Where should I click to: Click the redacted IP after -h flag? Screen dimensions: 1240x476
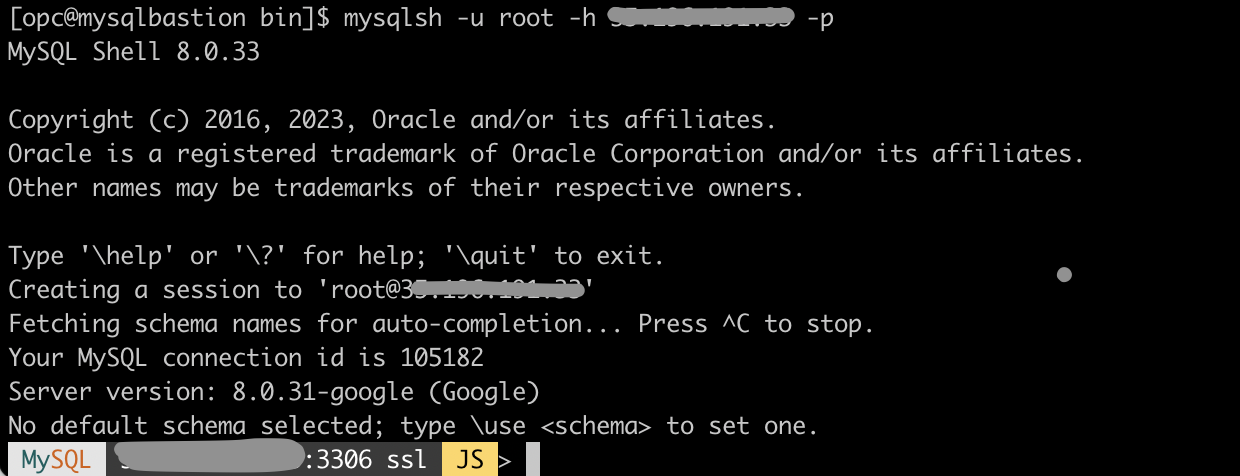(x=701, y=17)
